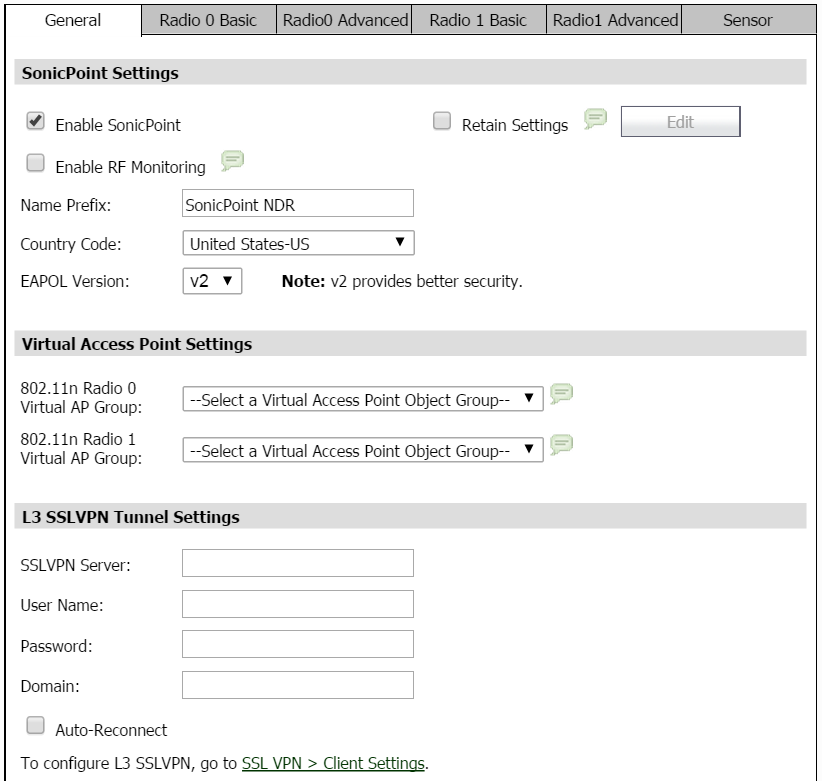This screenshot has width=822, height=781.
Task: Click the note 'v2 provides better security.'
Action: [x=426, y=281]
